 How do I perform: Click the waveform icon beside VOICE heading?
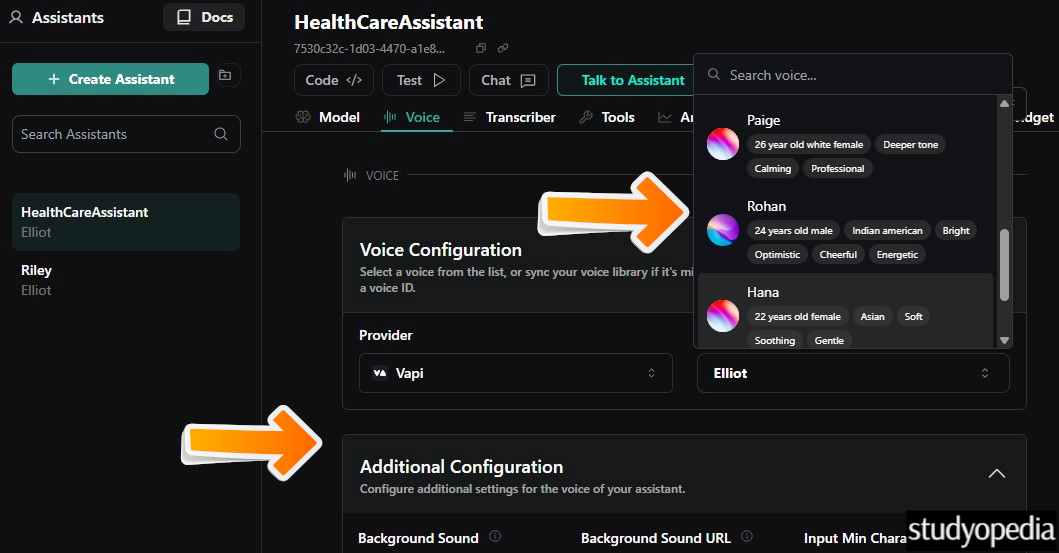[x=350, y=175]
